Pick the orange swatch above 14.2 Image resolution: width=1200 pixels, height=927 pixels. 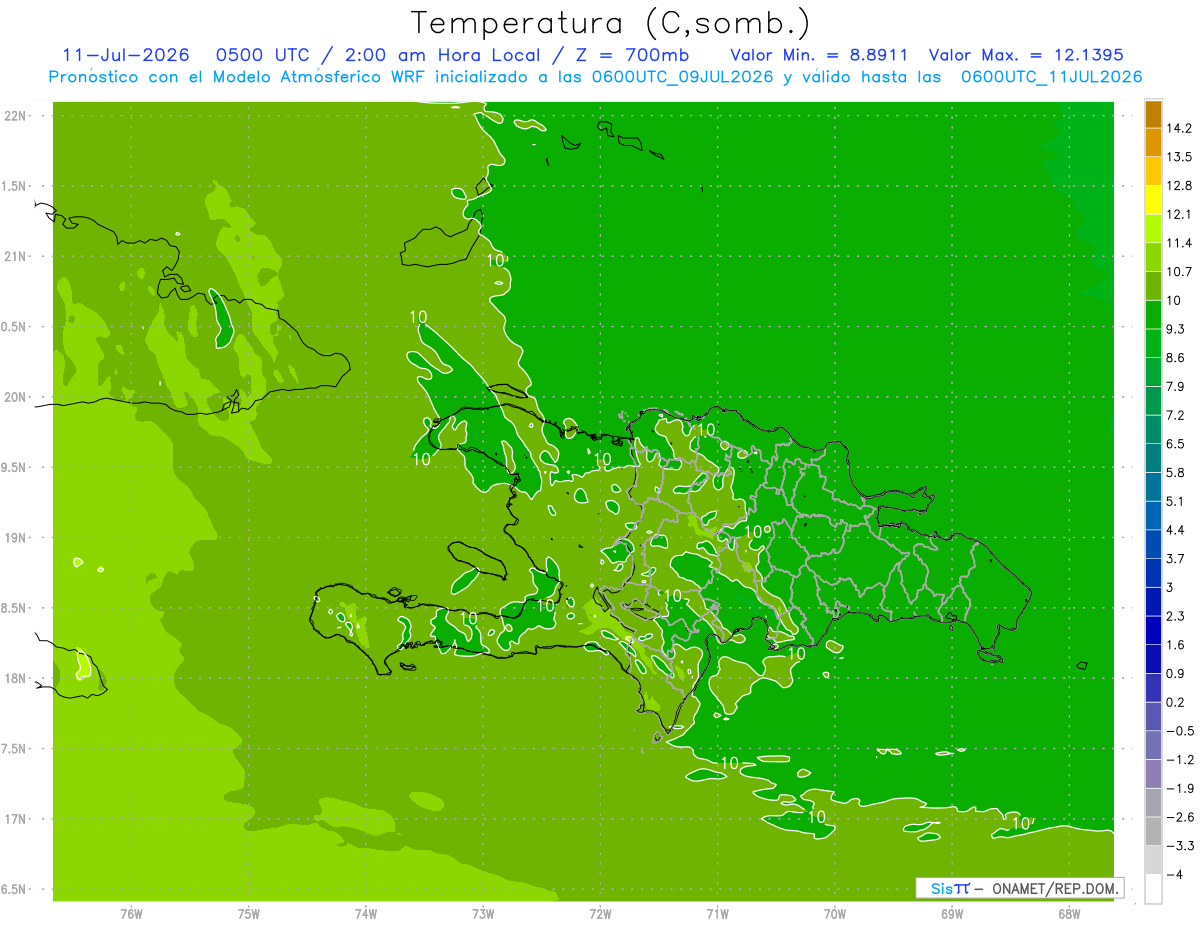coord(1153,114)
